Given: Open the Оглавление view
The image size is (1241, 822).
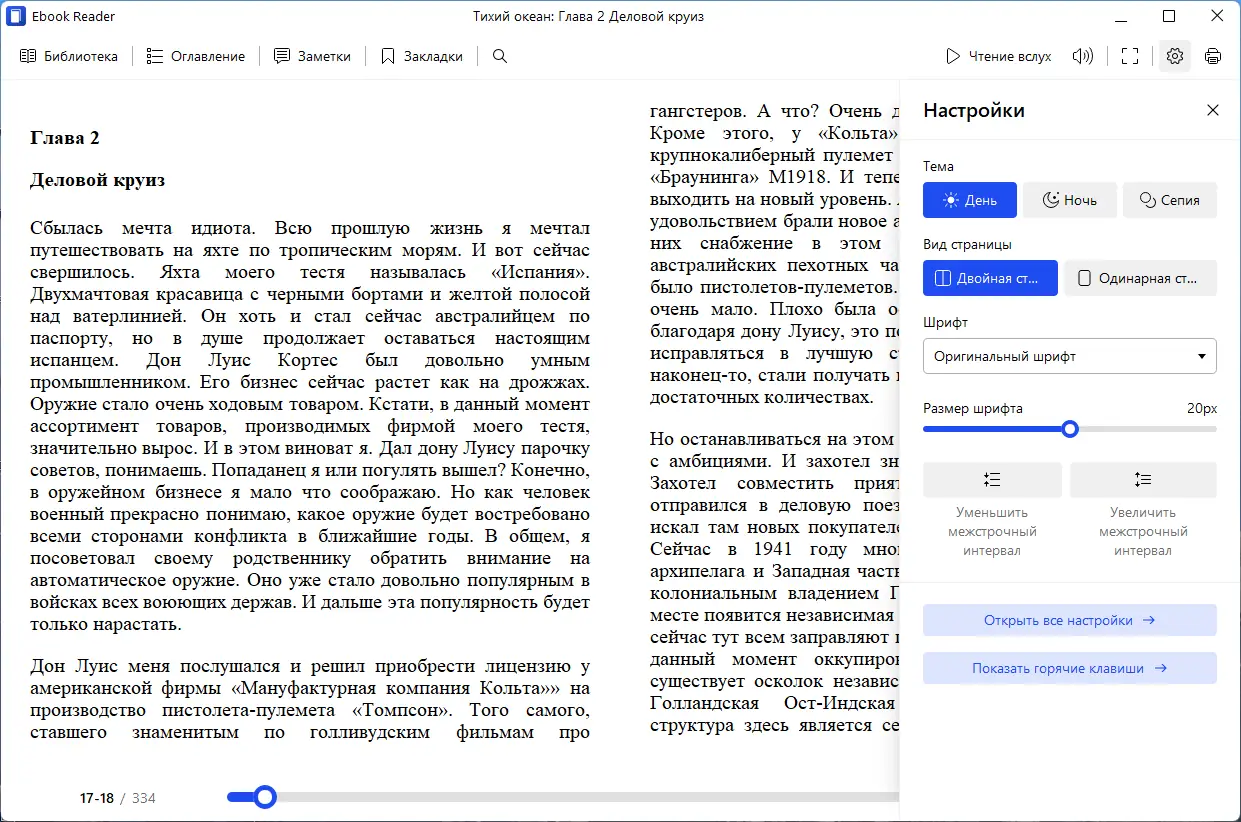Looking at the screenshot, I should pos(196,56).
